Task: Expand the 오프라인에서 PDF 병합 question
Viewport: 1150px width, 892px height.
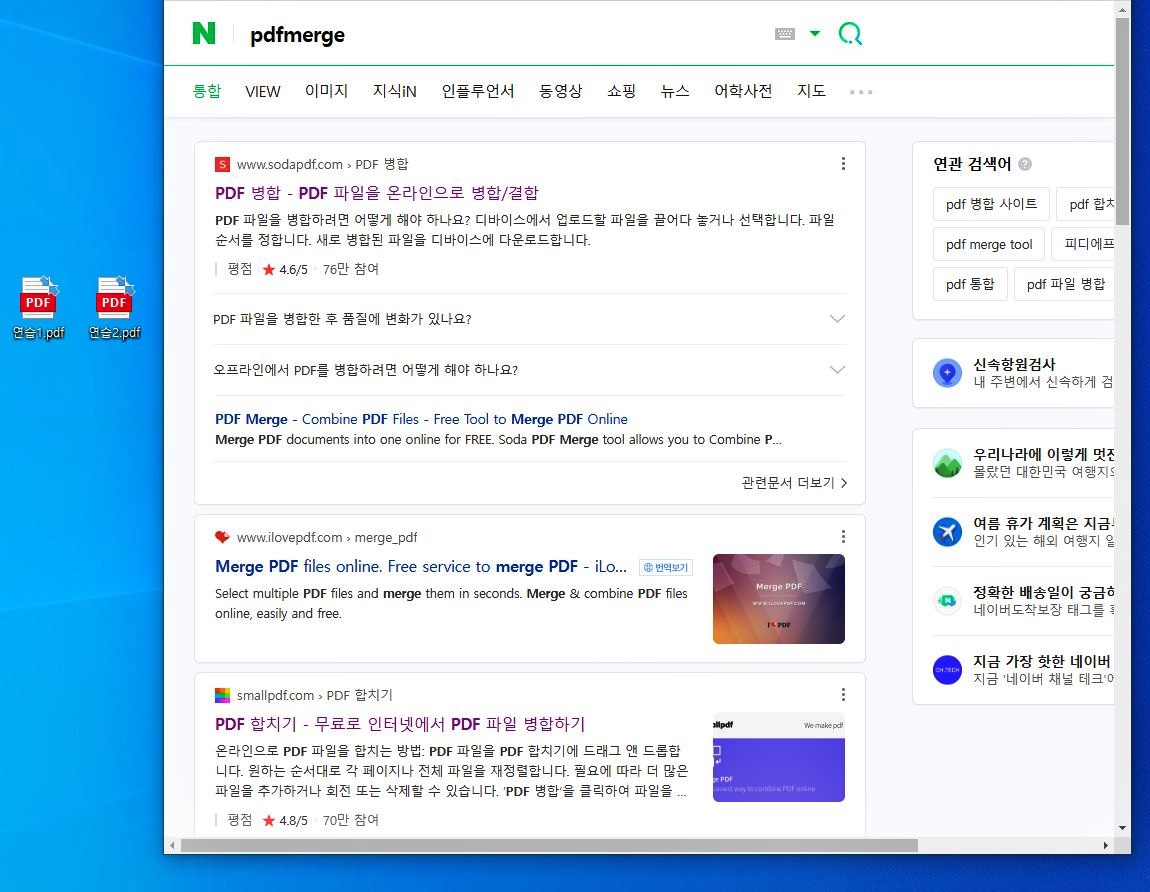Action: pos(530,370)
